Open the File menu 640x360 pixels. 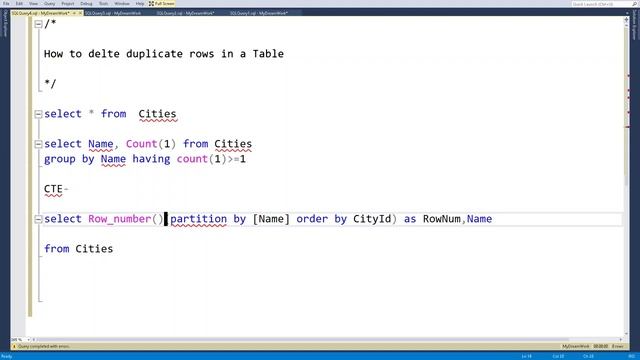click(6, 4)
